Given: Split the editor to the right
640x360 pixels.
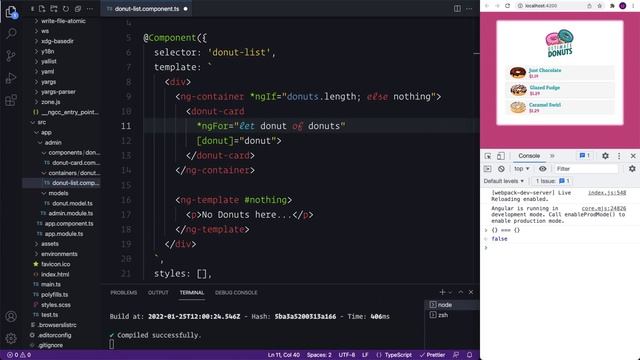Looking at the screenshot, I should (x=457, y=9).
